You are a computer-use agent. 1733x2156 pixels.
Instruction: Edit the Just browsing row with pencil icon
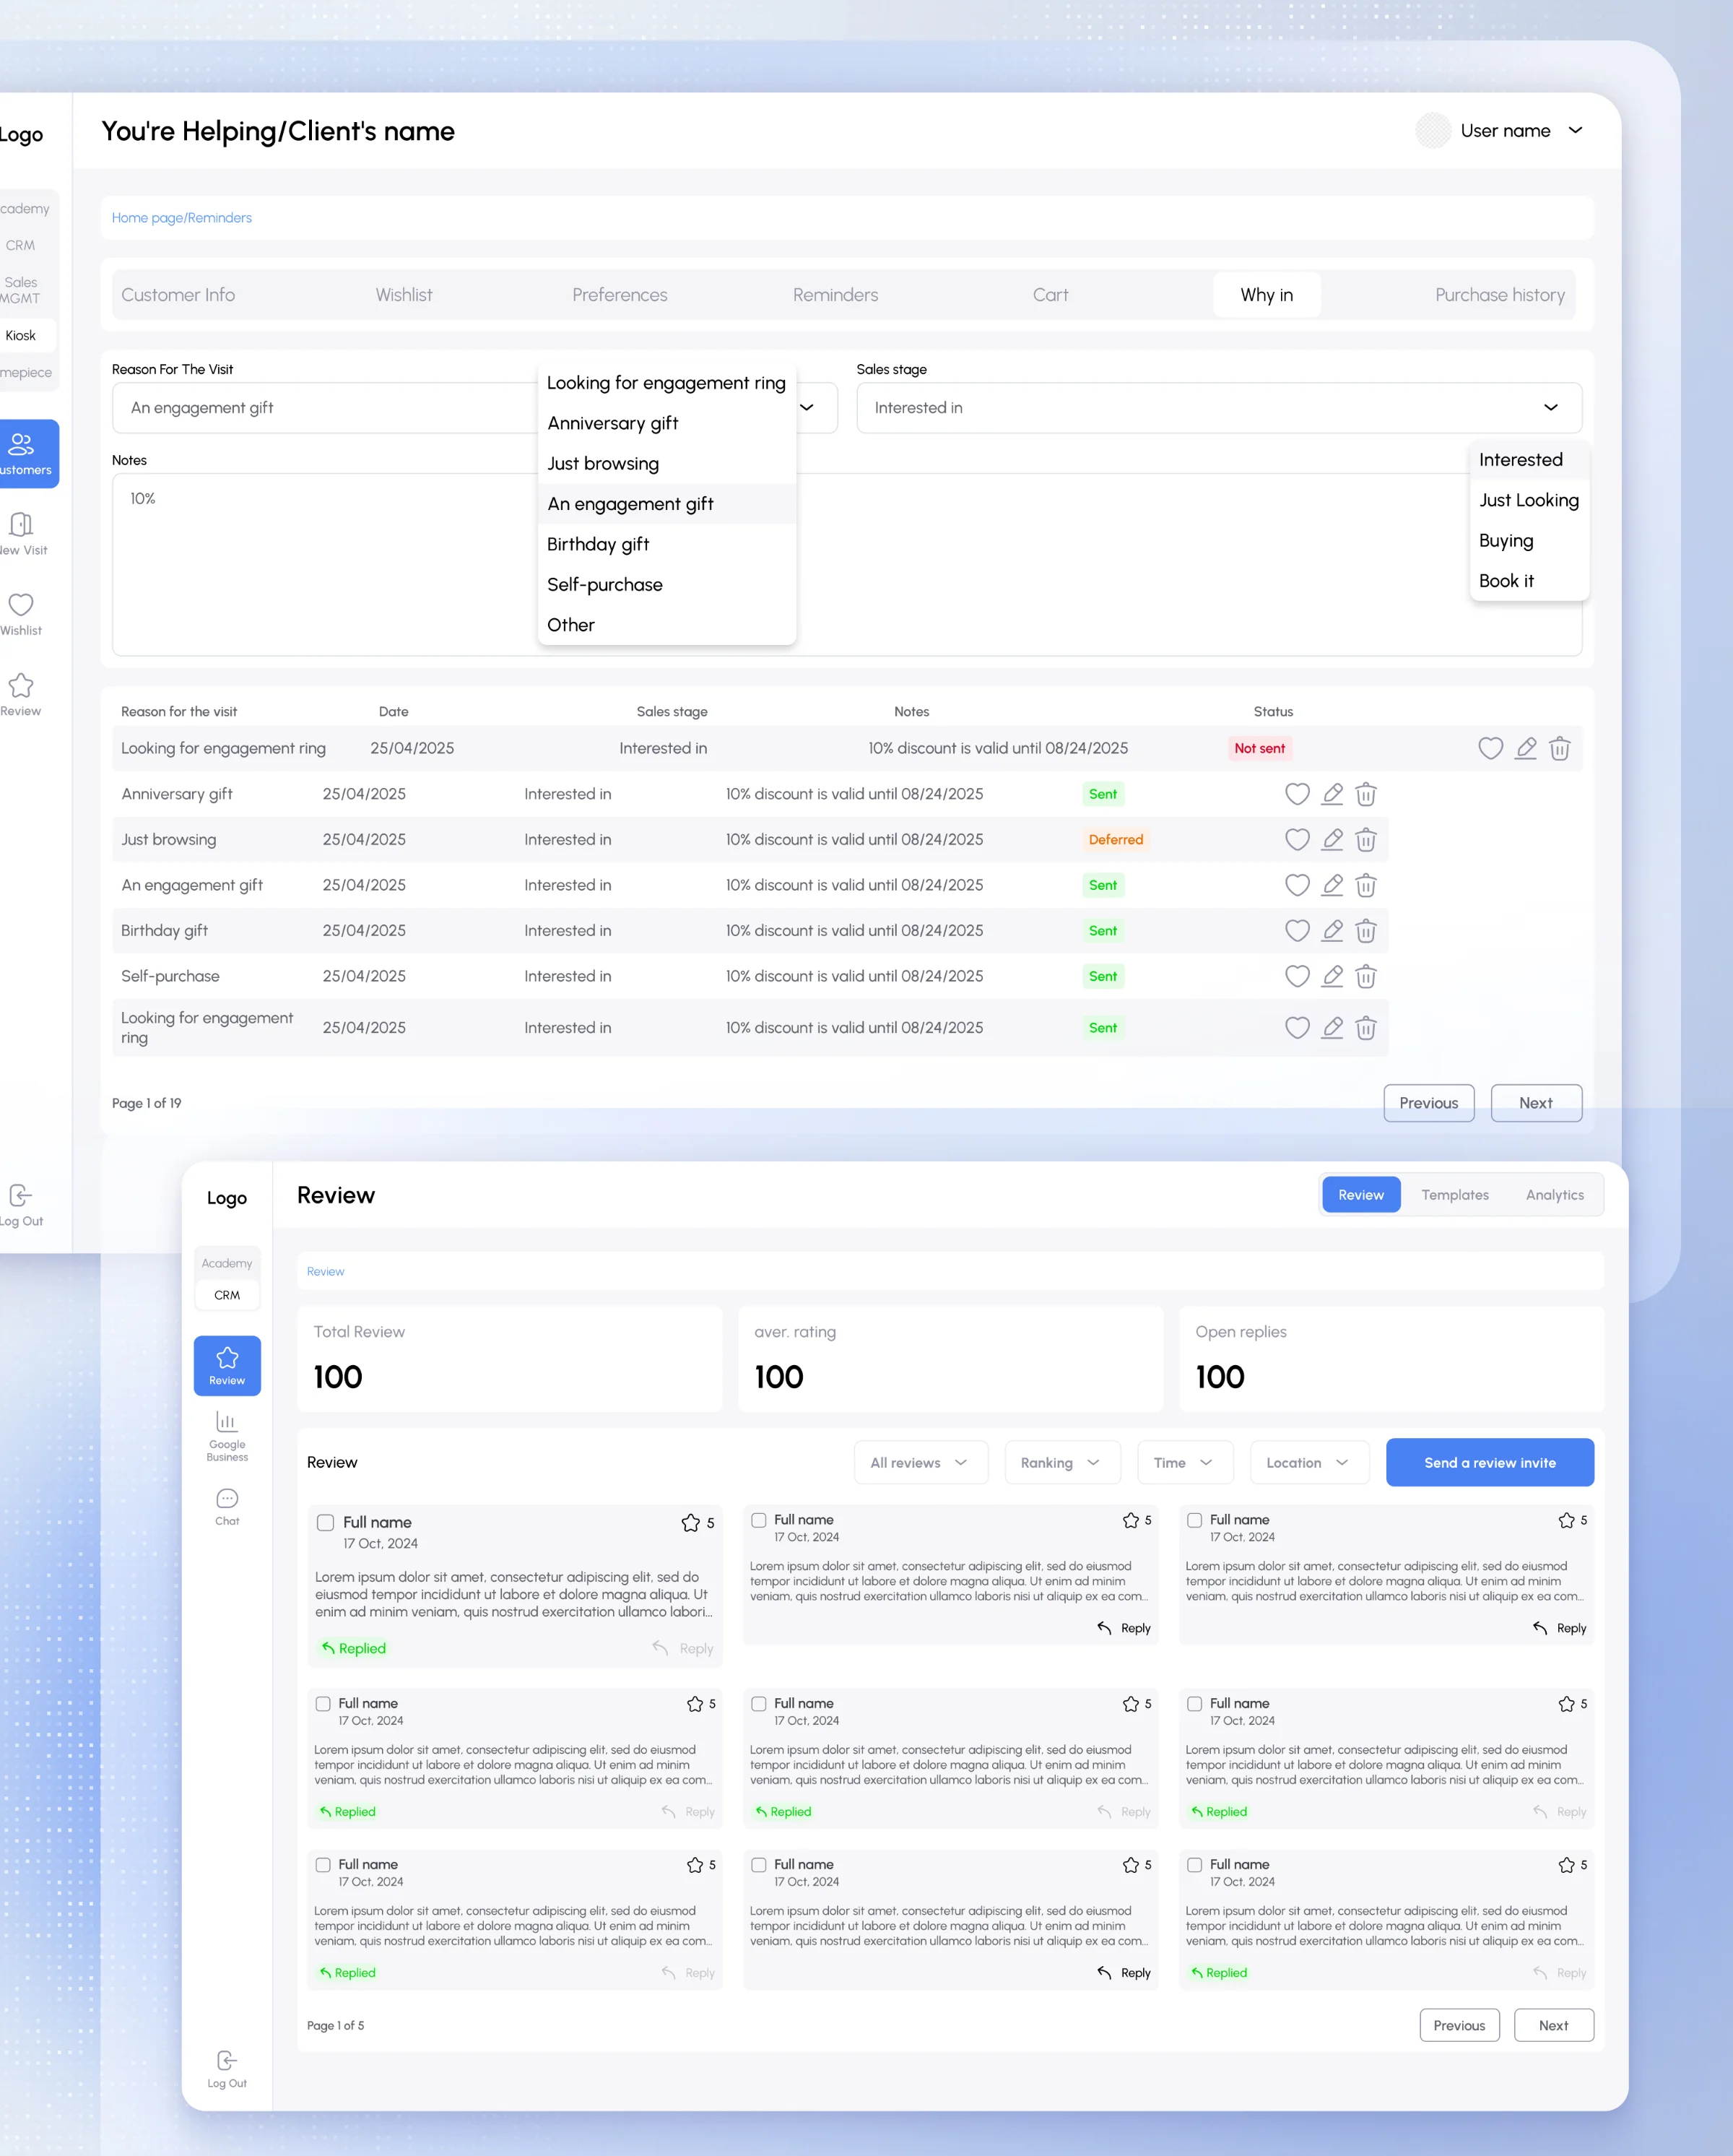(x=1332, y=839)
